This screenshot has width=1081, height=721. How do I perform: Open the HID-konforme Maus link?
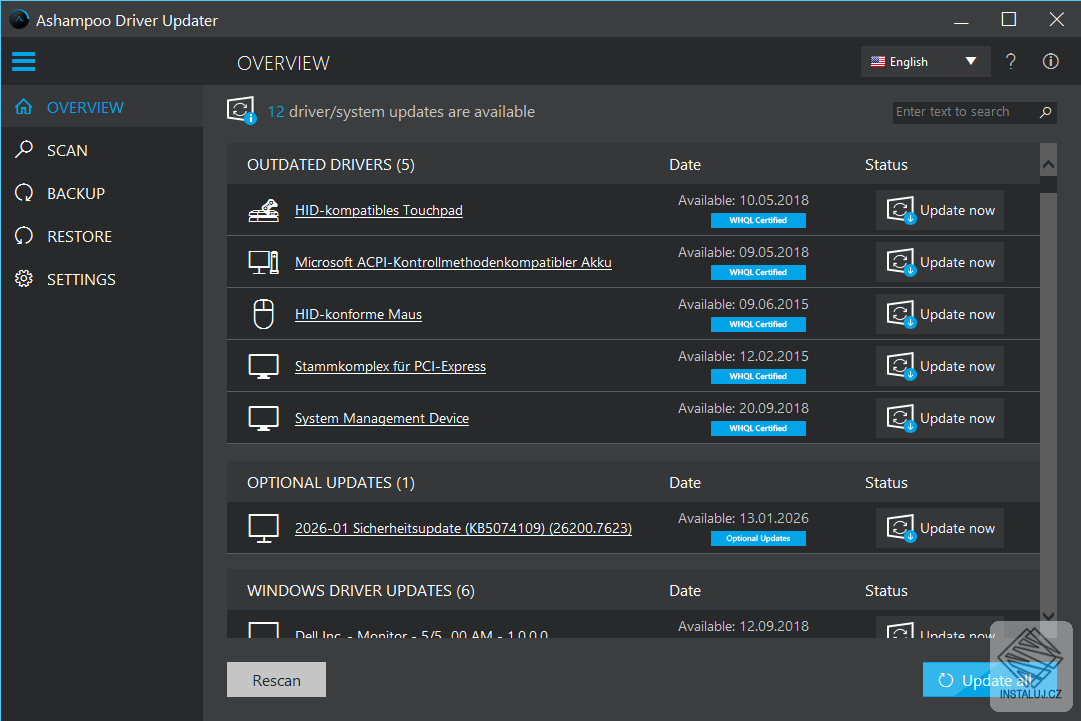(x=358, y=314)
